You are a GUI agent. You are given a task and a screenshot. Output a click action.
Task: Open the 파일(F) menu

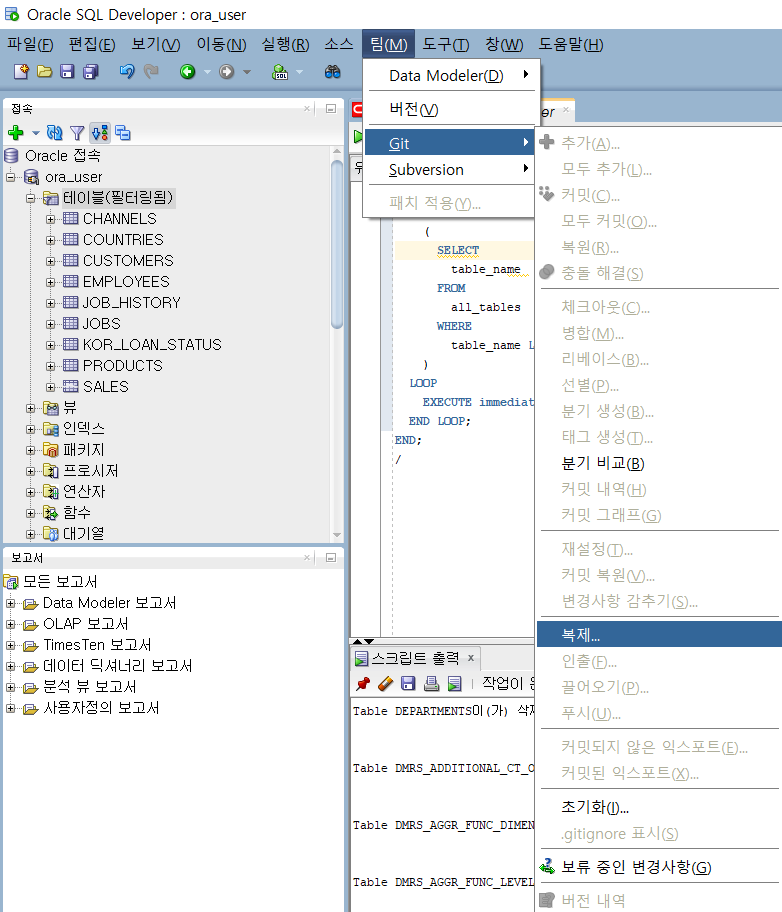tap(30, 44)
